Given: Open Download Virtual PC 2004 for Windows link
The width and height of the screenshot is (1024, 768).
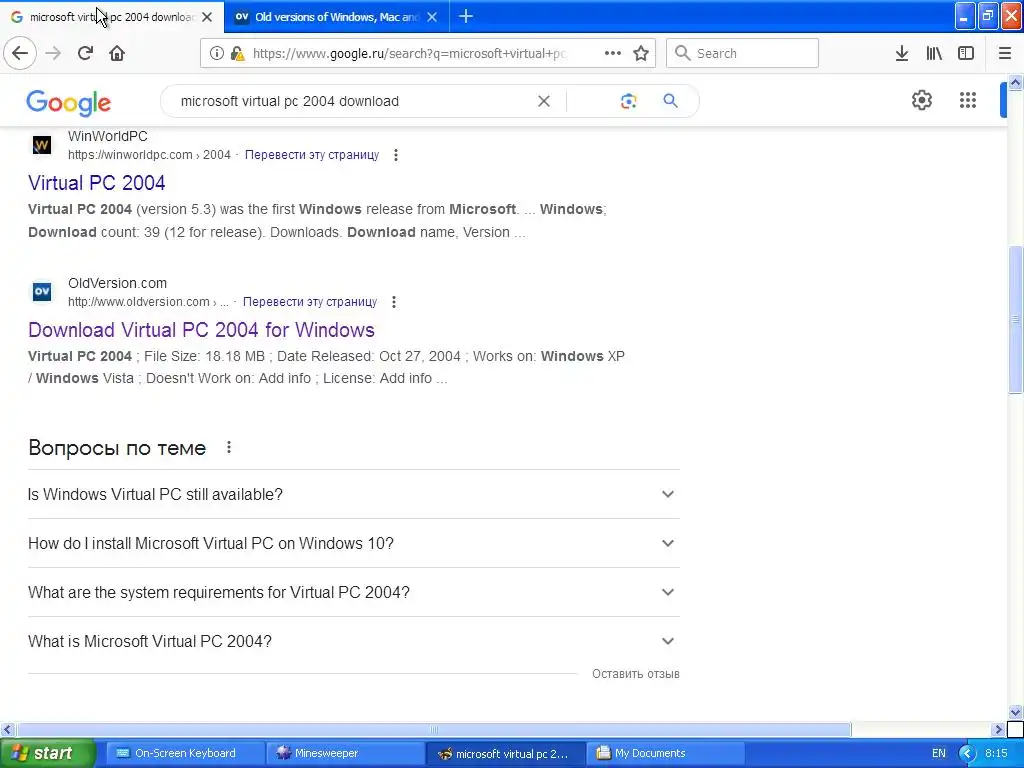Looking at the screenshot, I should point(201,330).
